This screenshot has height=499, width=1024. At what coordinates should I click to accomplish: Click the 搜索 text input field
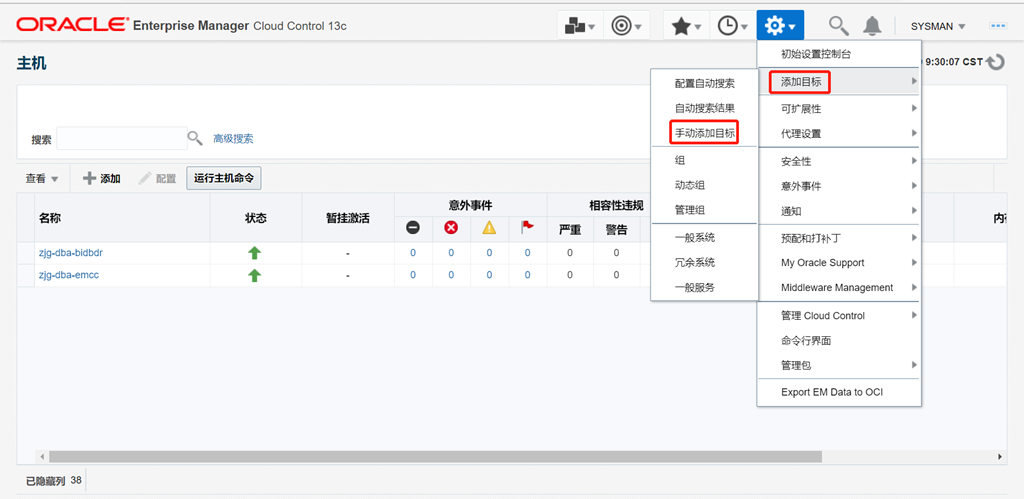(x=122, y=138)
